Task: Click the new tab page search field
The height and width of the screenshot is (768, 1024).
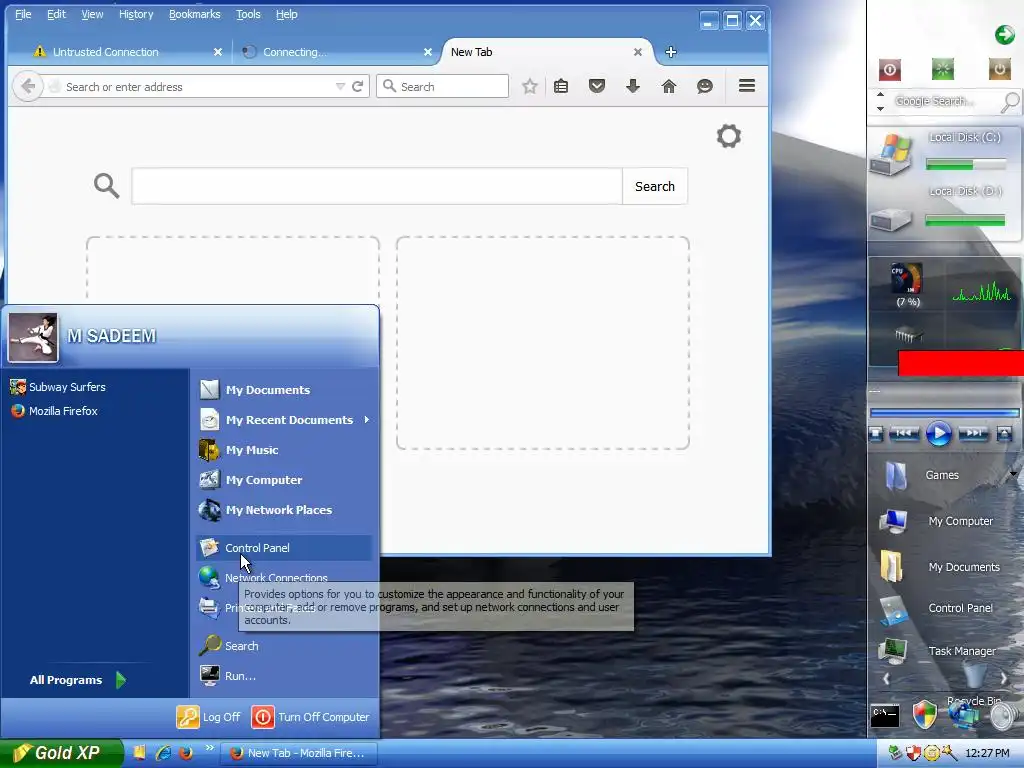Action: (377, 186)
